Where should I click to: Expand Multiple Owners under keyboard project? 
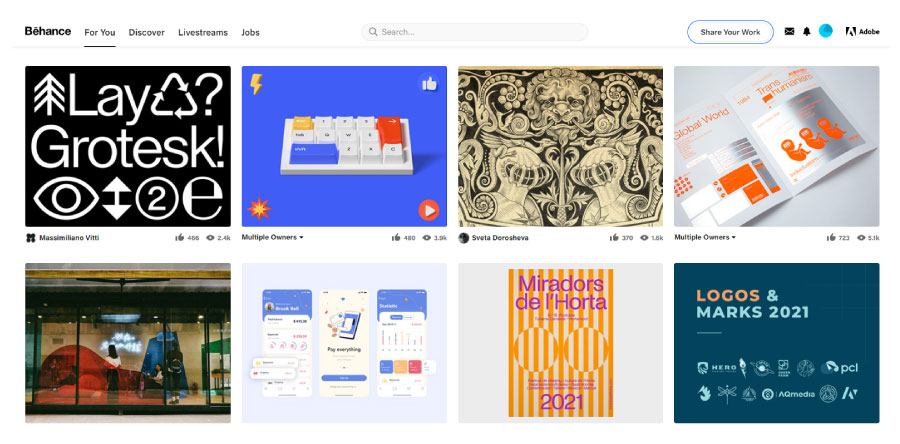[x=272, y=237]
